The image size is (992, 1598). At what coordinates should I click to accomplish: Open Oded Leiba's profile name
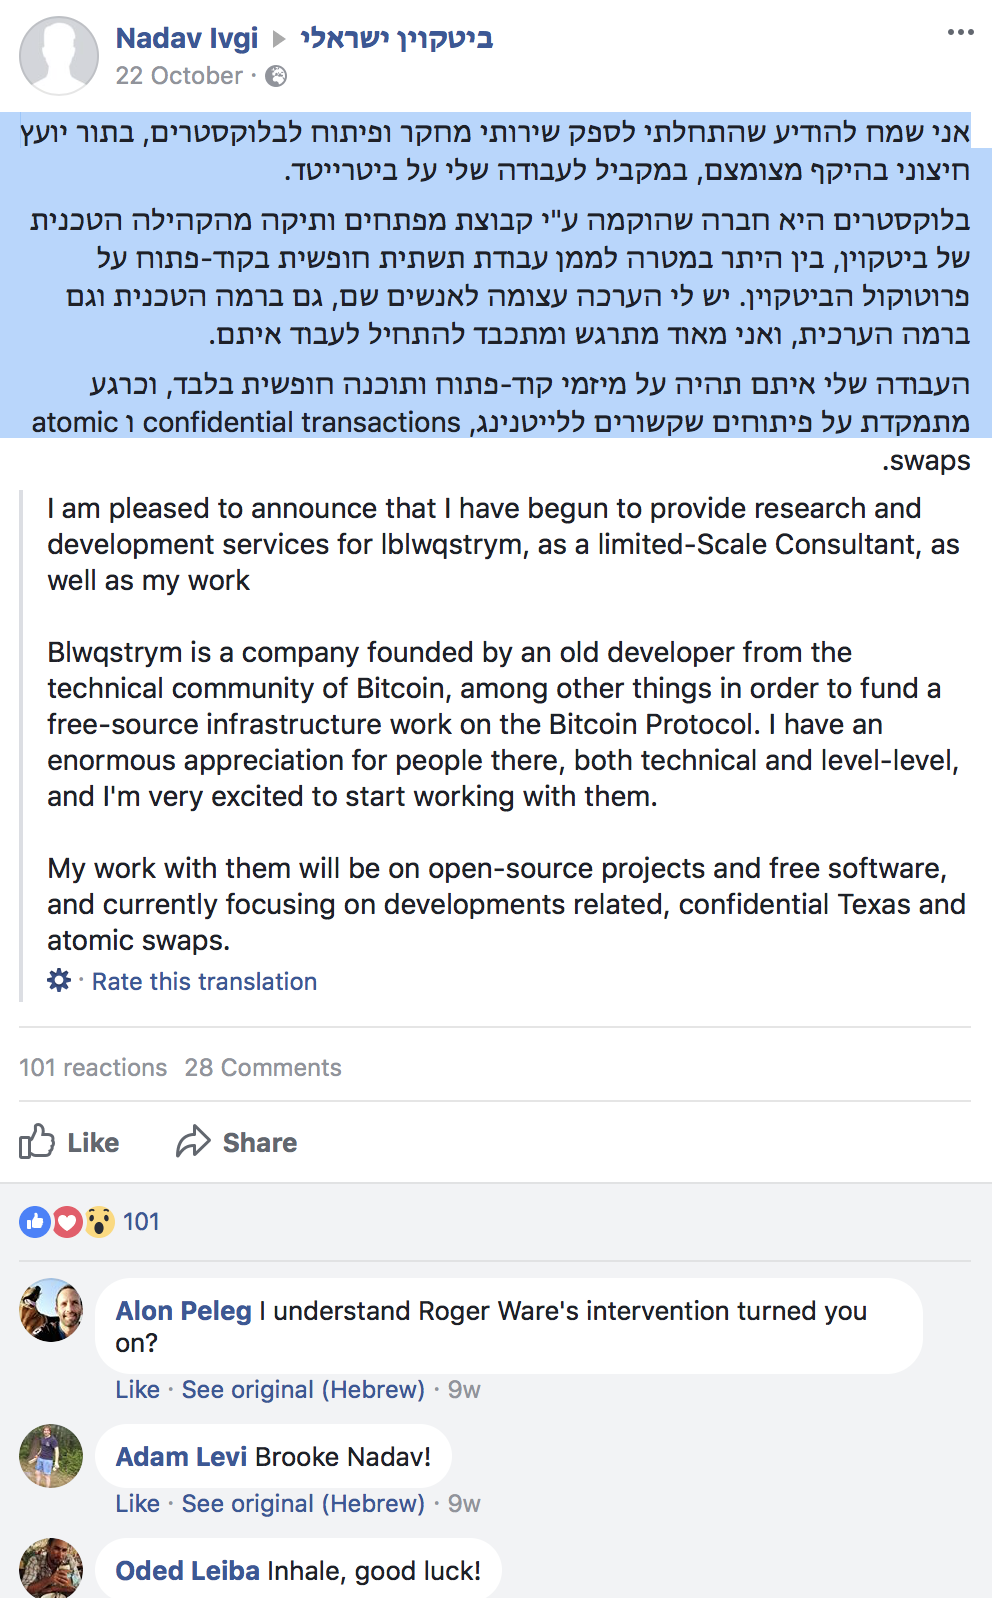(188, 1570)
